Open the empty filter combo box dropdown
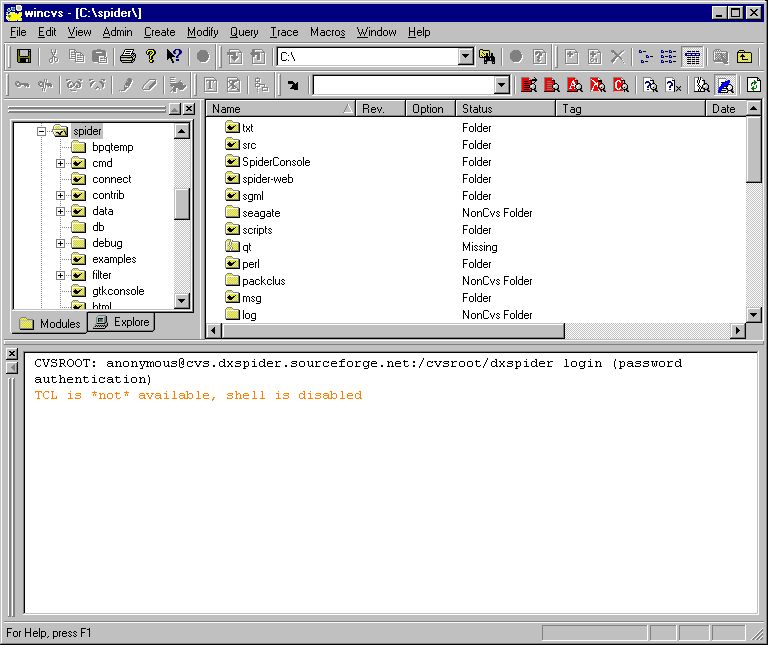This screenshot has height=645, width=768. (502, 85)
